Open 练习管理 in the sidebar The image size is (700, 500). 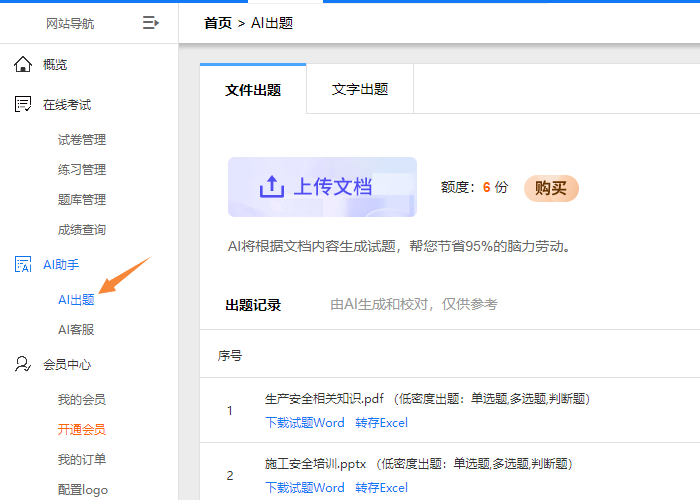coord(82,170)
